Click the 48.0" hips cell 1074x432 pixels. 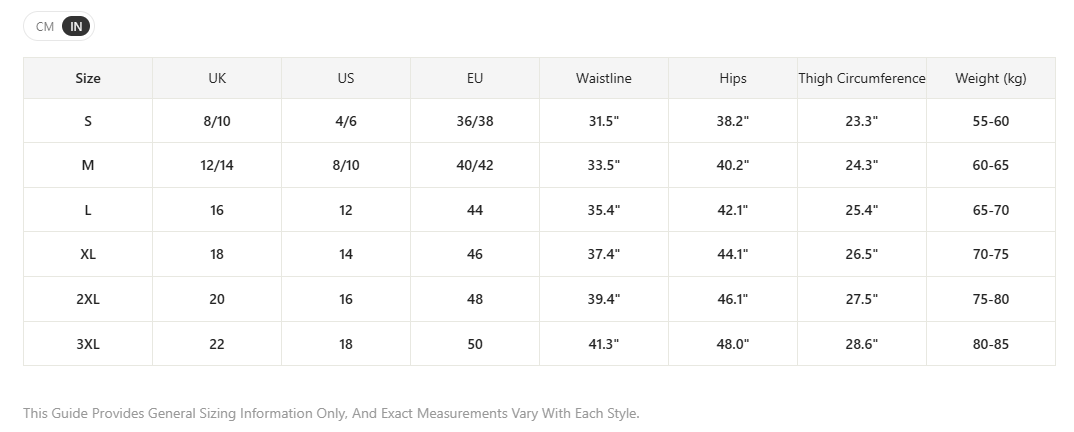coord(733,344)
